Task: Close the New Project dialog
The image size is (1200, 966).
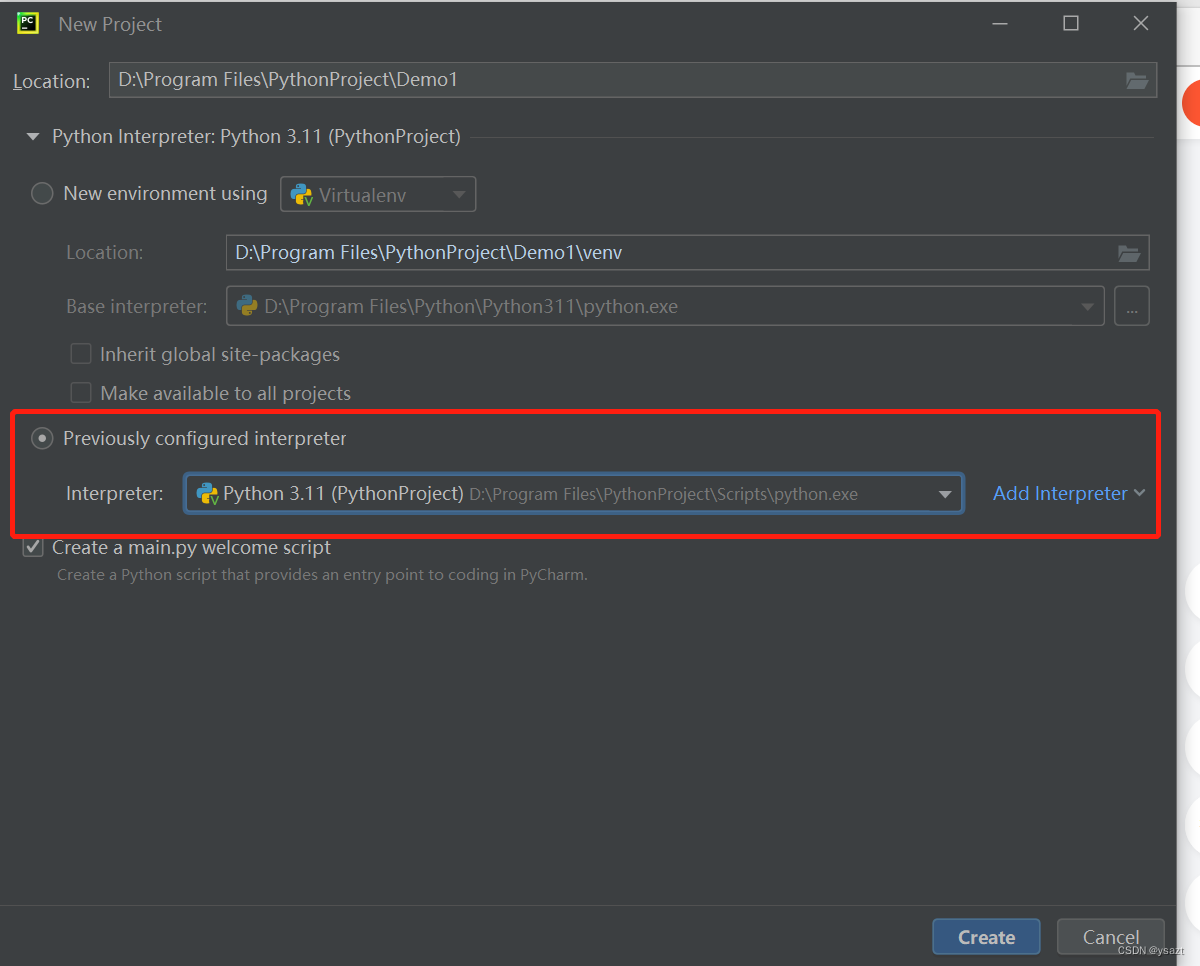Action: pos(1141,23)
